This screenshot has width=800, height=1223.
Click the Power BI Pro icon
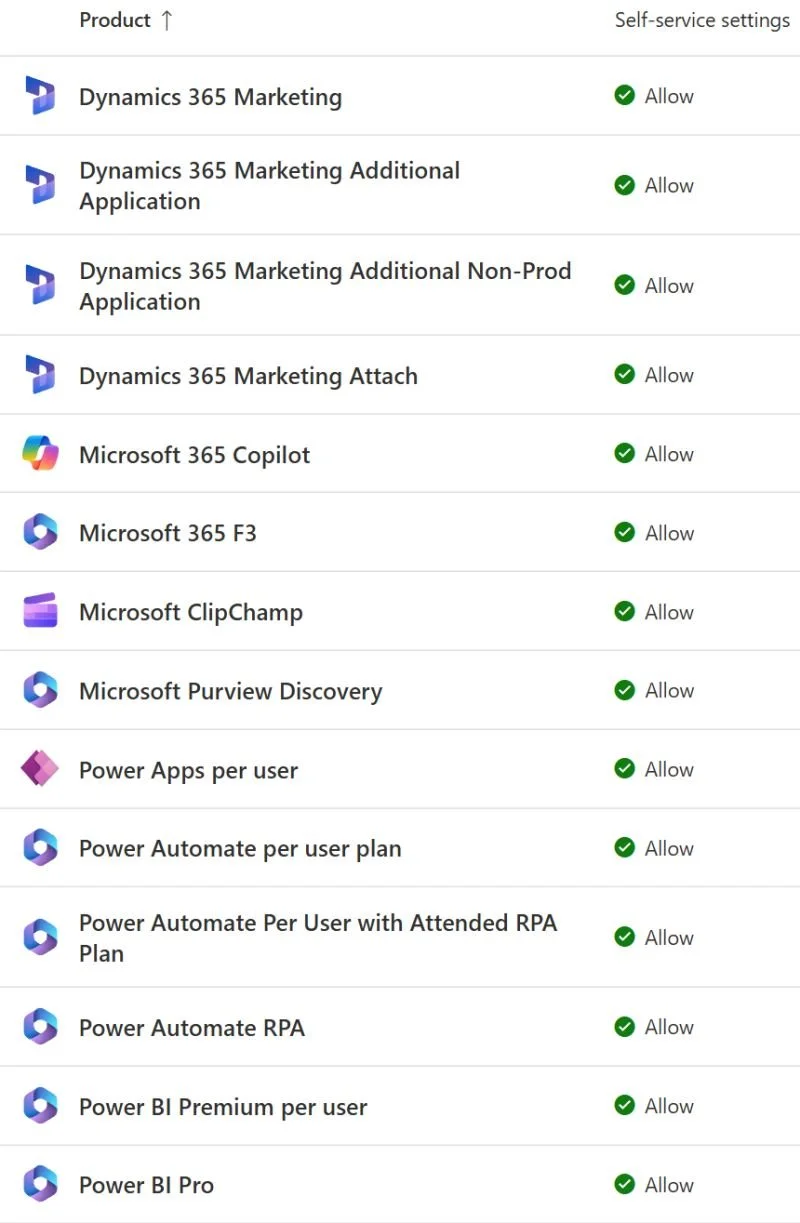click(x=40, y=1185)
